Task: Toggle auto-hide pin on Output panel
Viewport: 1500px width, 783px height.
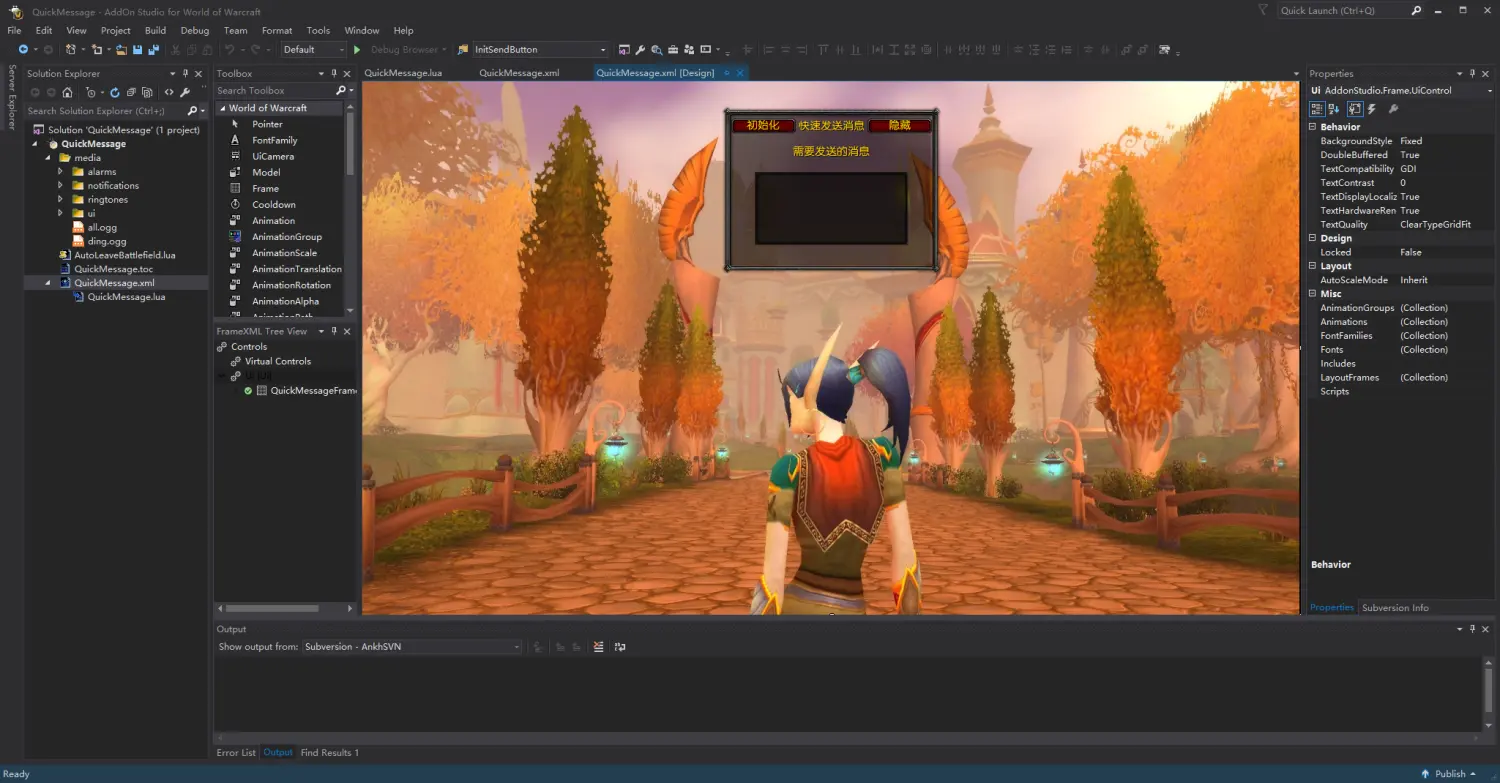Action: click(x=1472, y=629)
